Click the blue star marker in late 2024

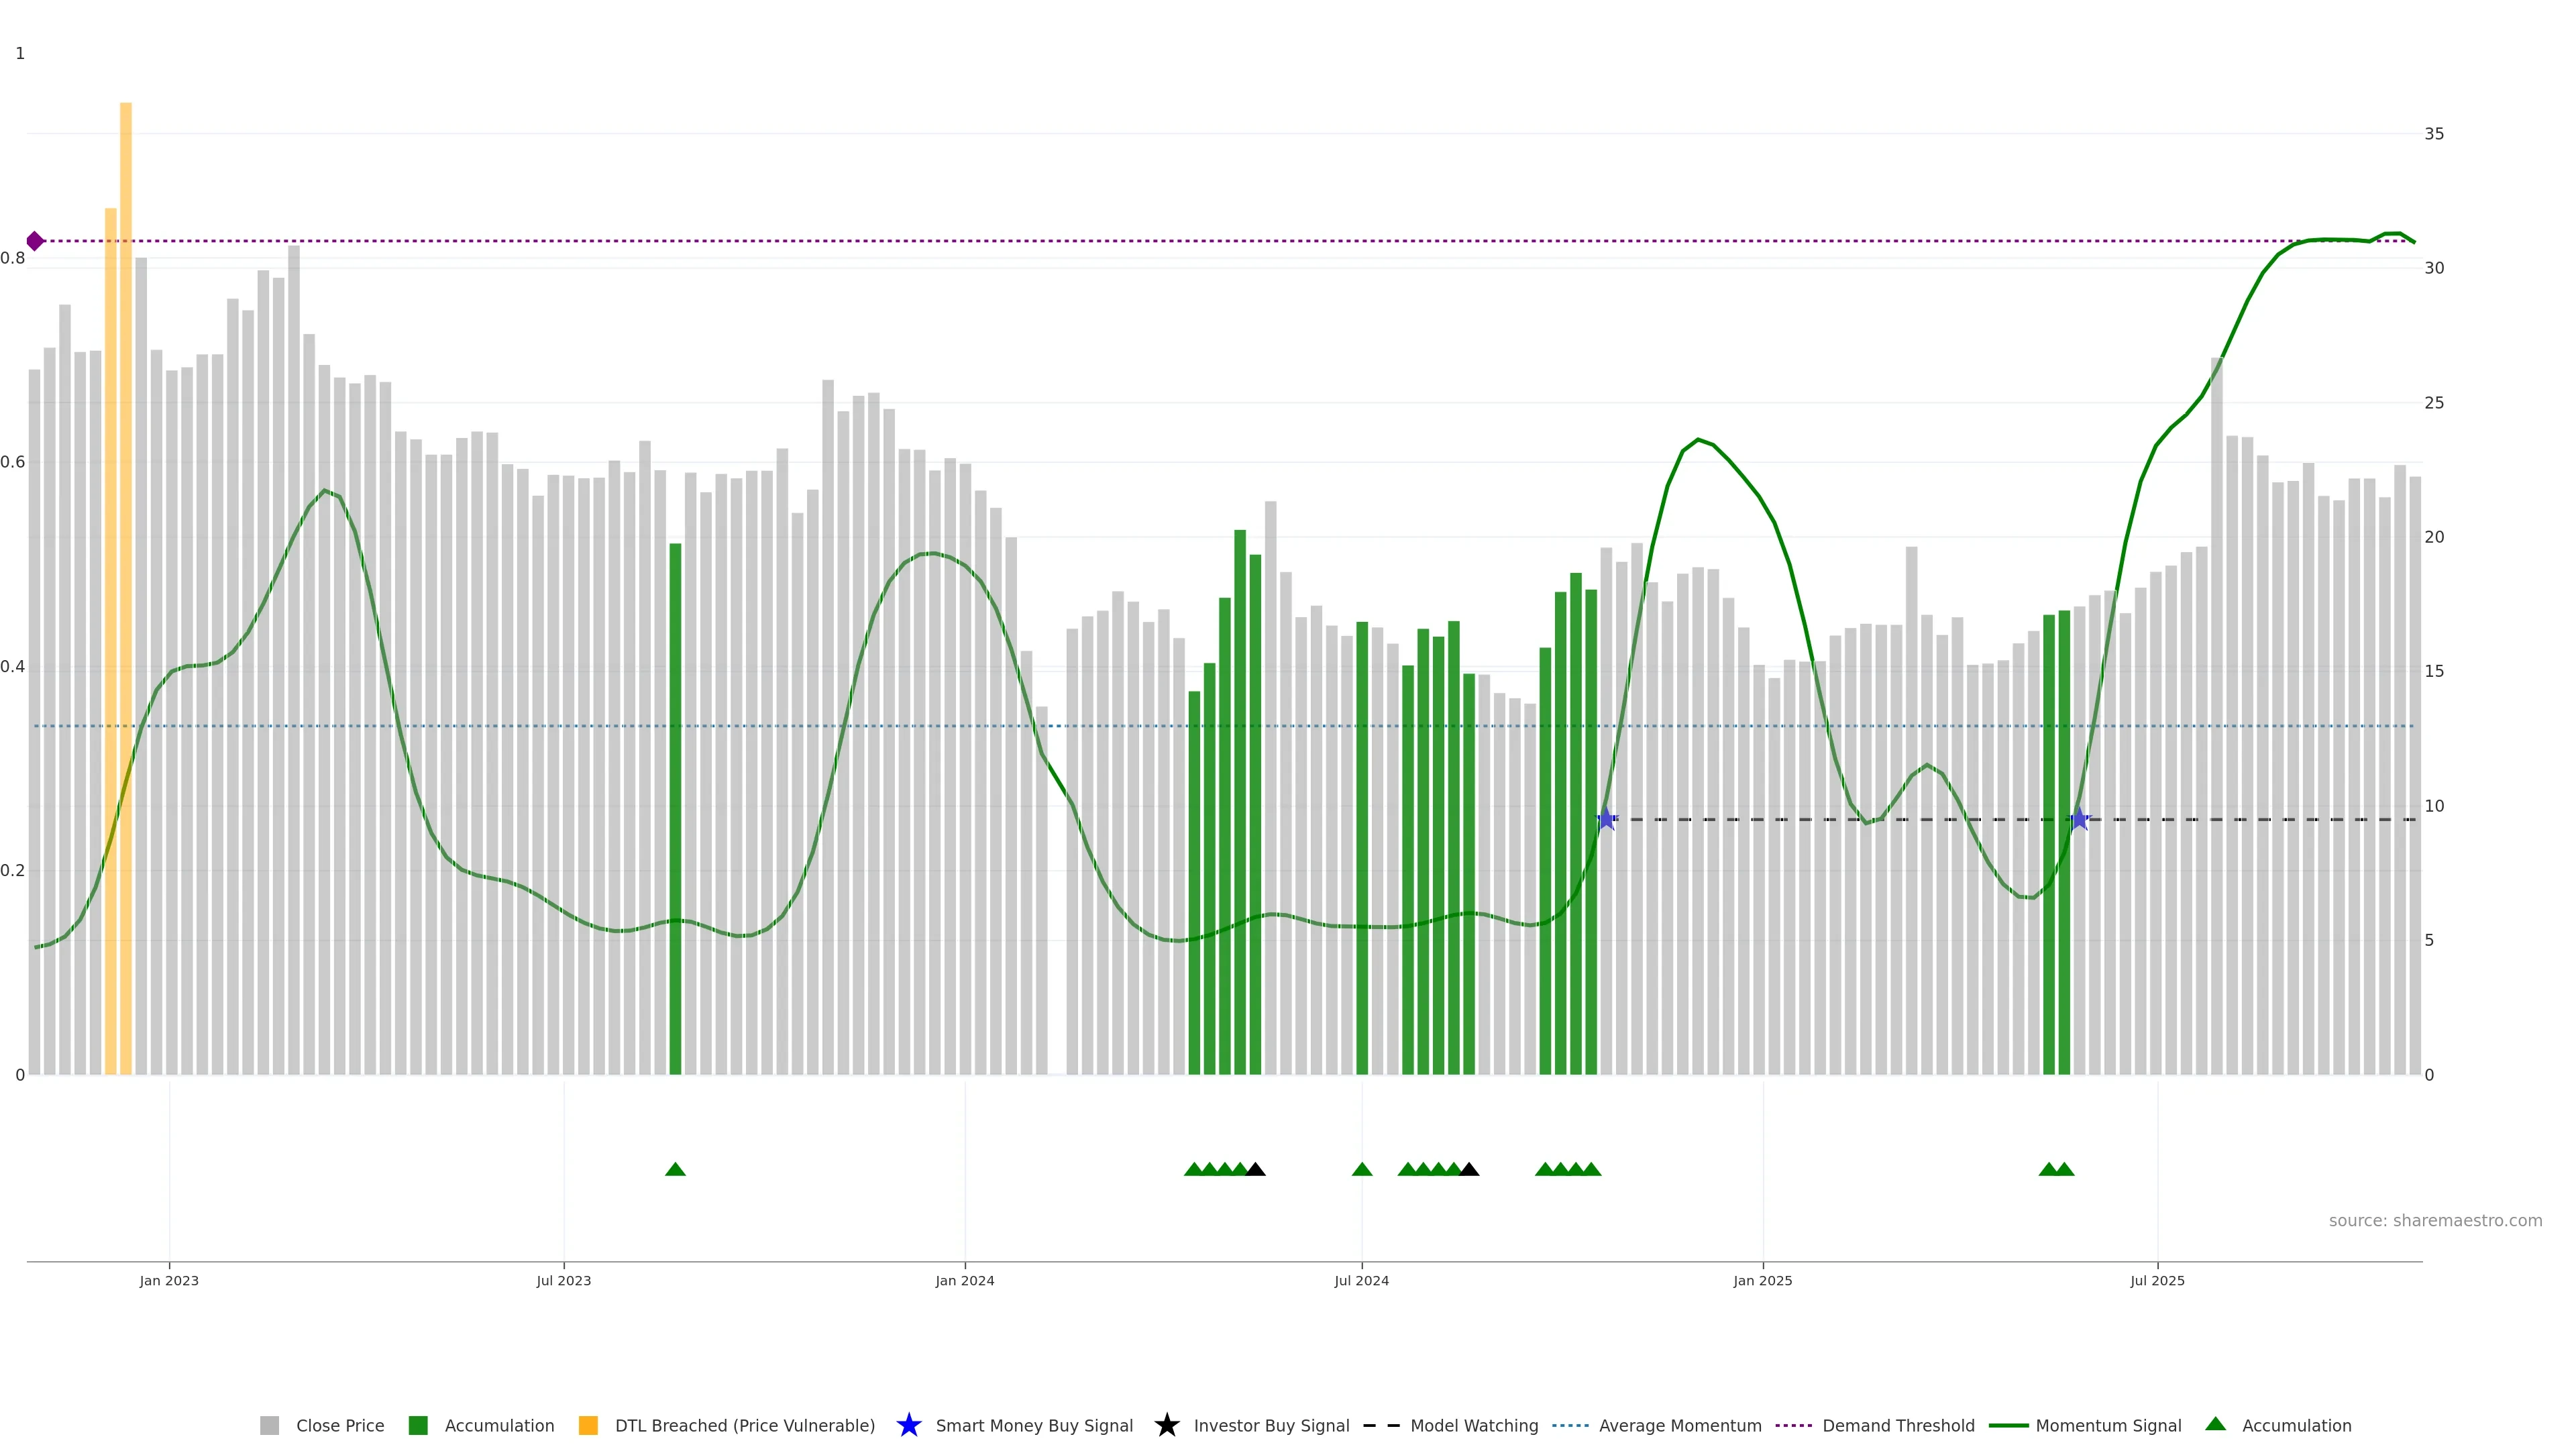(1606, 819)
